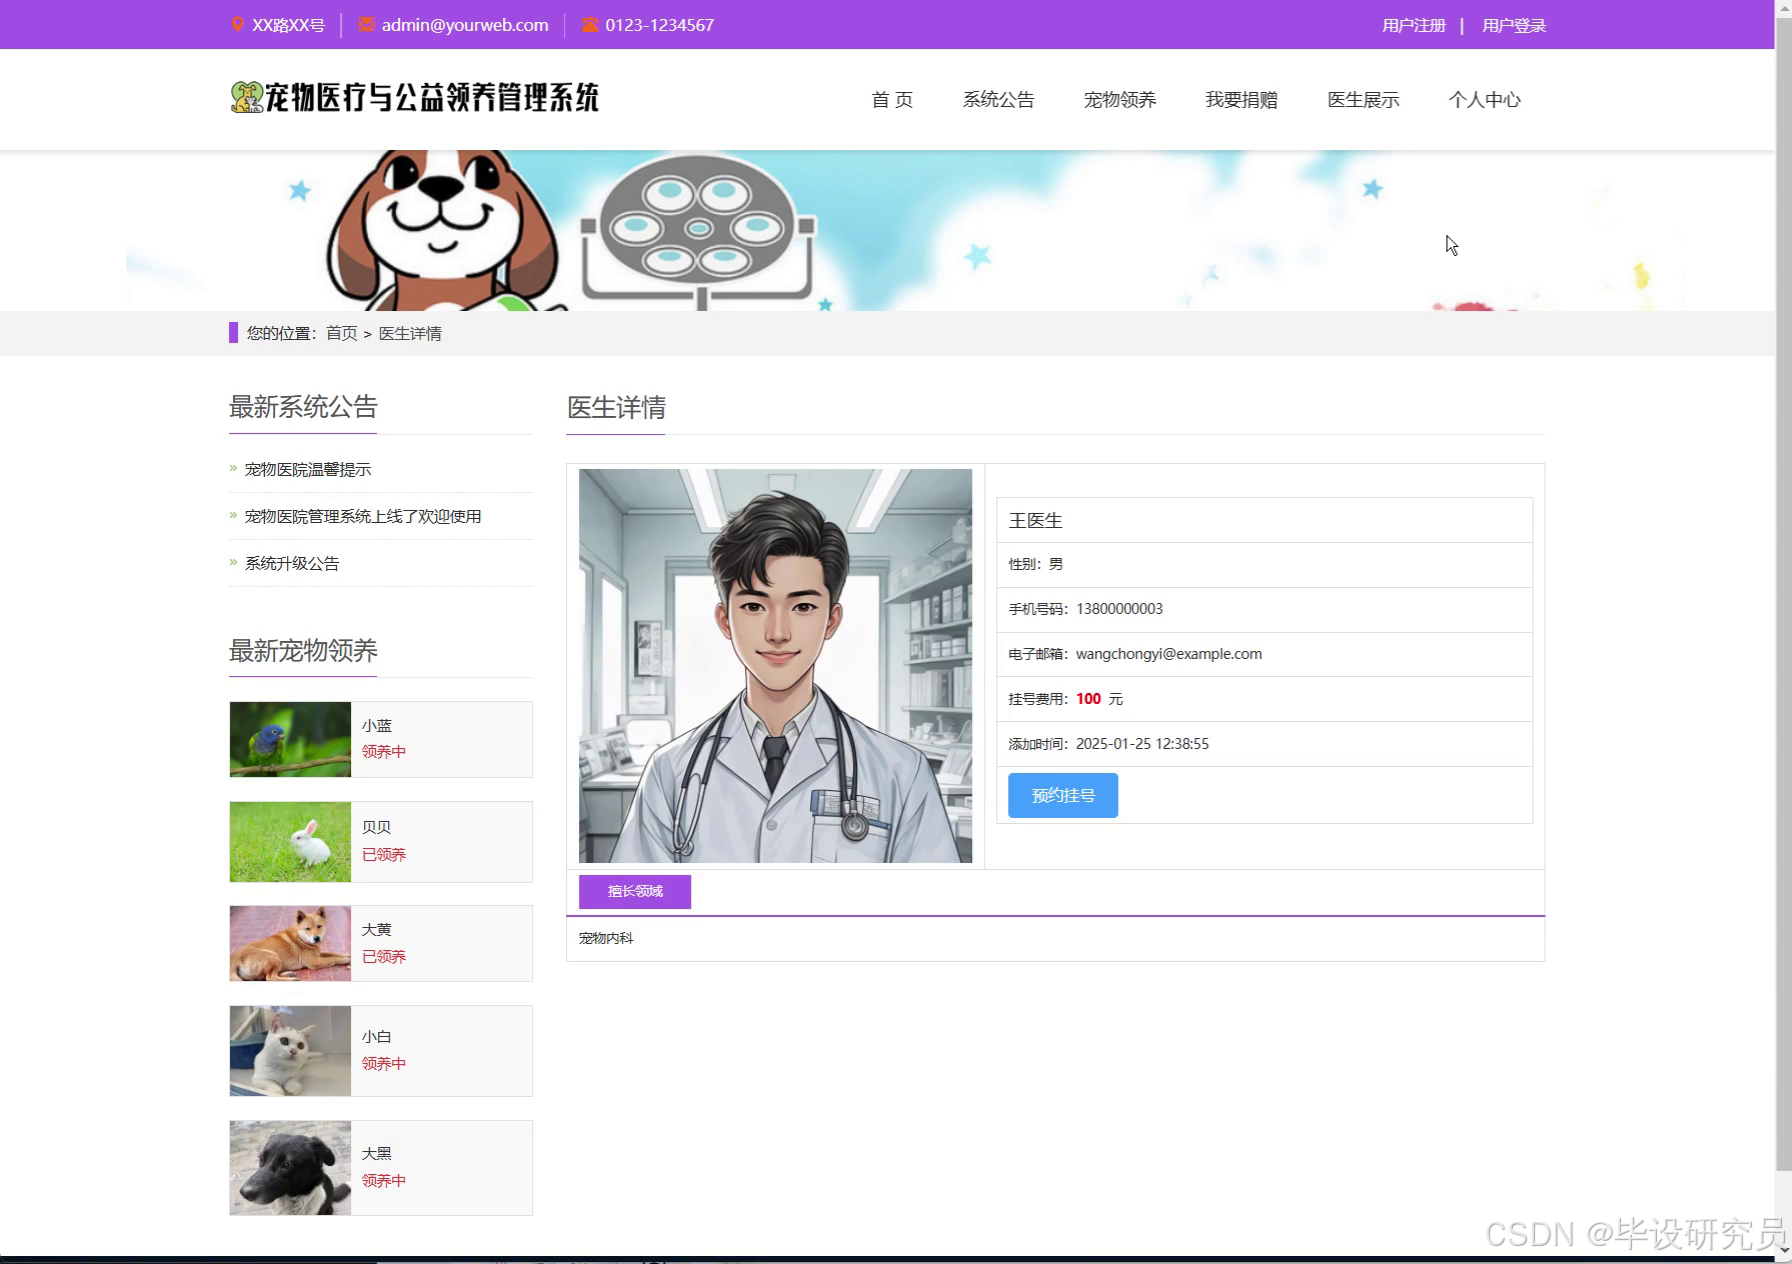
Task: Open the 大黑 black dog thumbnail
Action: click(x=290, y=1168)
